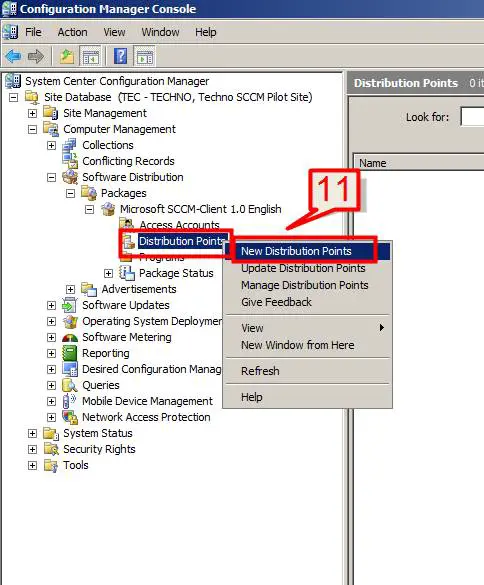
Task: Click the Up one level folder icon
Action: 67,57
